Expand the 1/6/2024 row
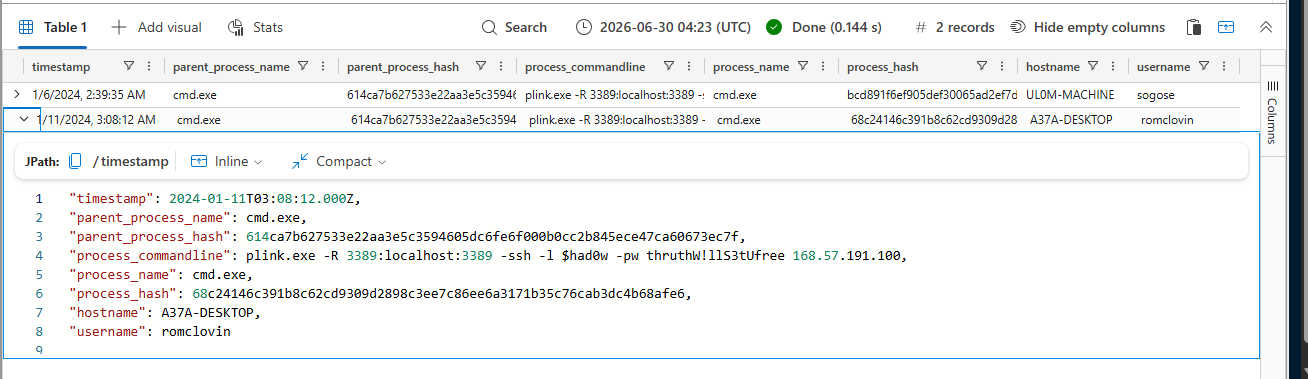 pos(16,94)
